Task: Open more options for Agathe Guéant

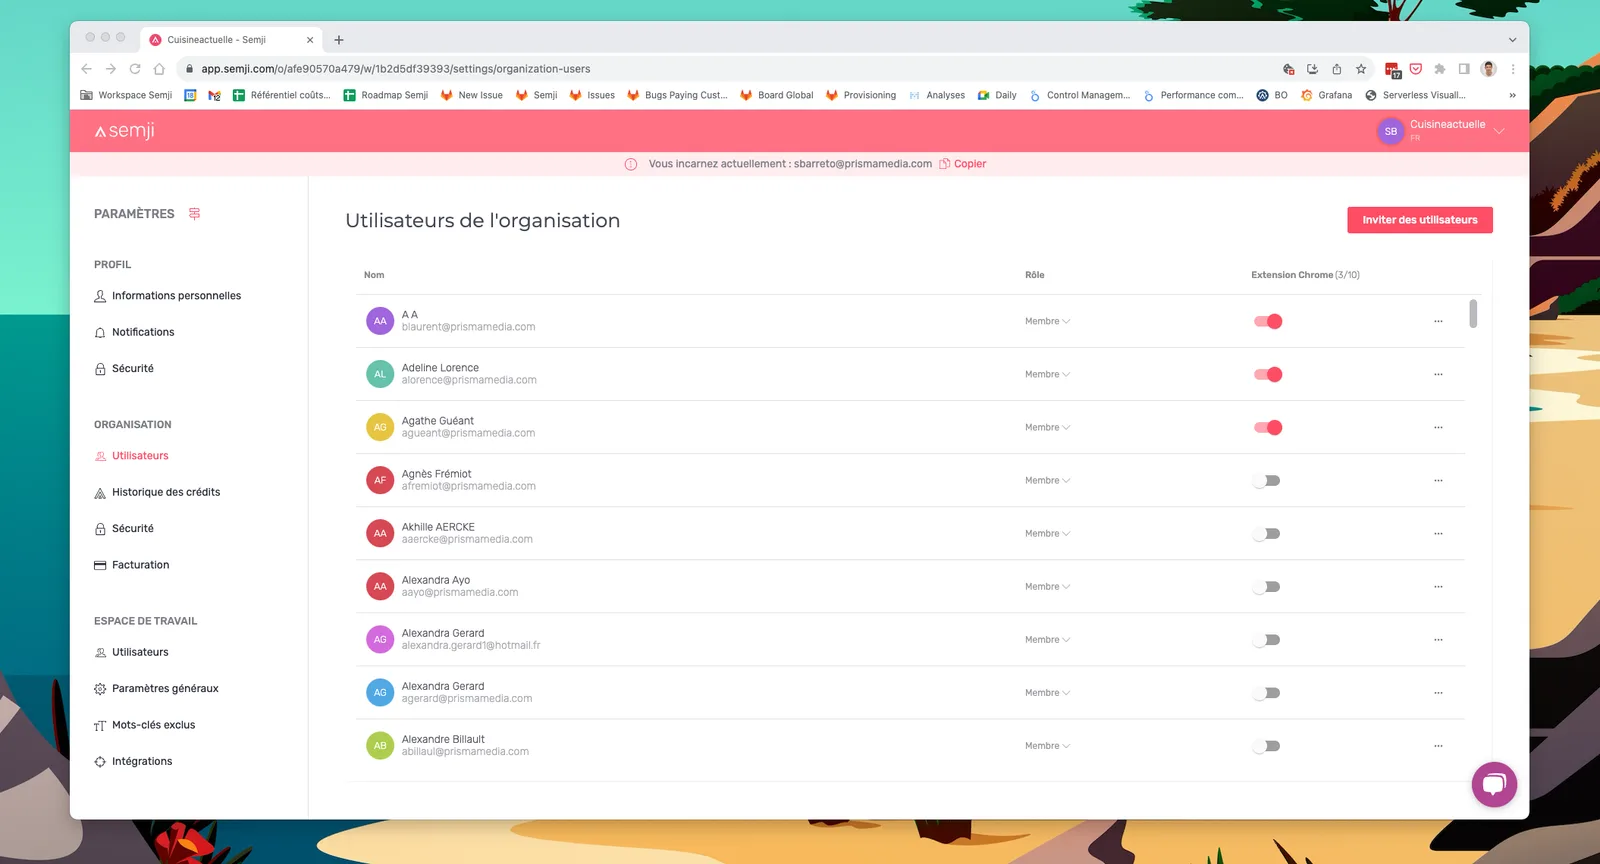Action: click(x=1438, y=427)
